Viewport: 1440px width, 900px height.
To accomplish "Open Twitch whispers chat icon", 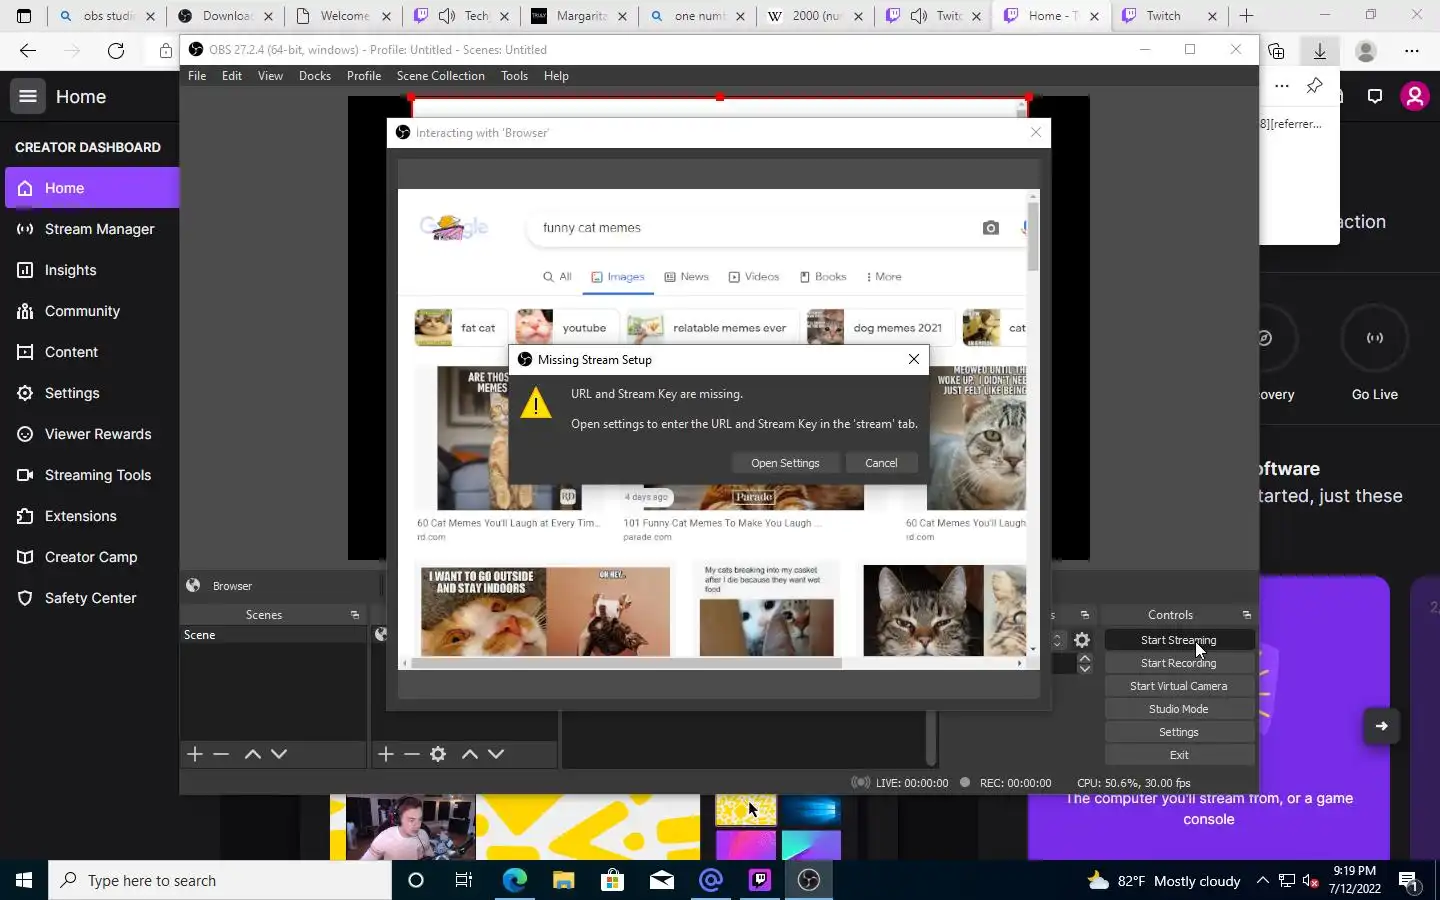I will click(1375, 96).
